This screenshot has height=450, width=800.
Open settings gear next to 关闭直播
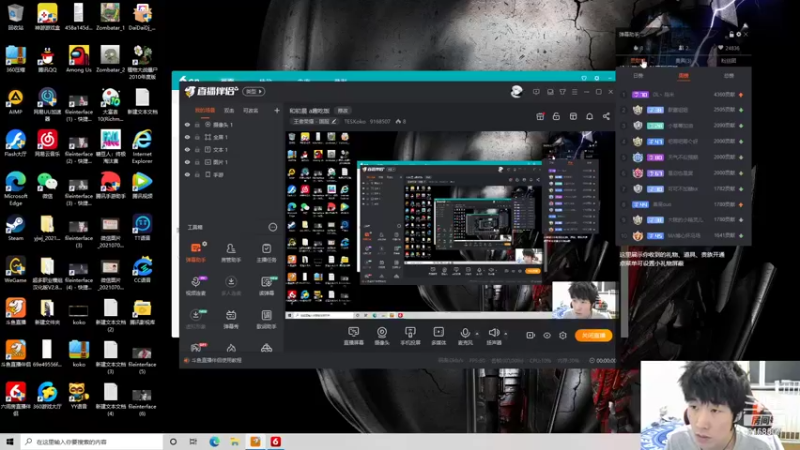click(x=563, y=335)
